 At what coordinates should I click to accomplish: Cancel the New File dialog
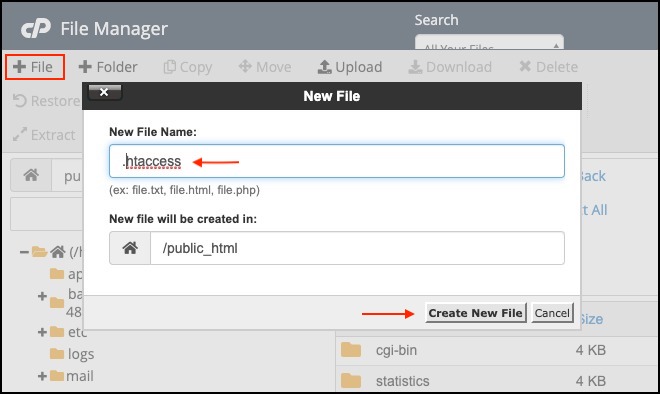(552, 313)
